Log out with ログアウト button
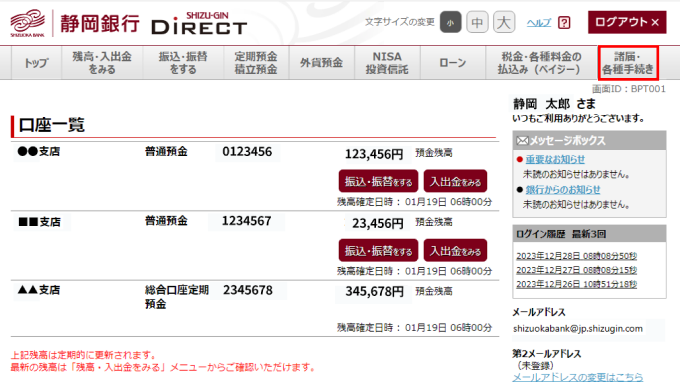680x382 pixels. pyautogui.click(x=627, y=22)
